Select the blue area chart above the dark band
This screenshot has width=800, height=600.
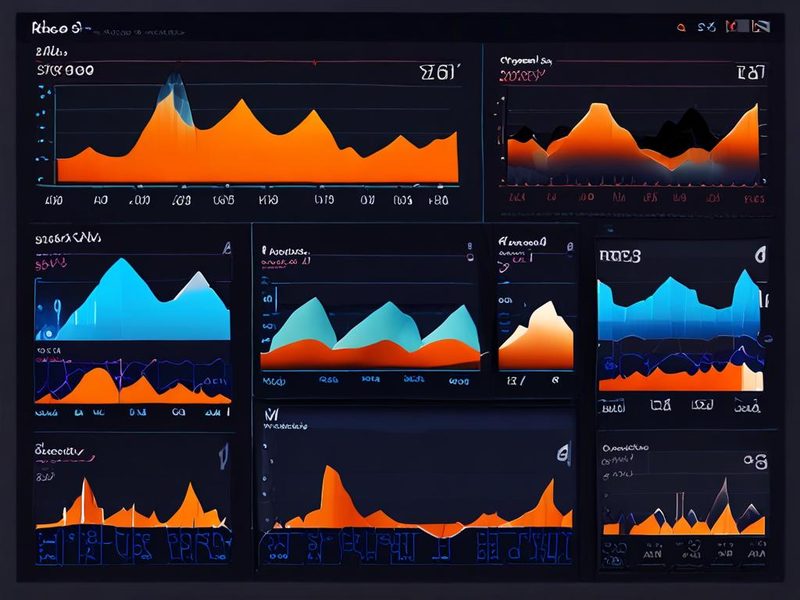coord(681,305)
